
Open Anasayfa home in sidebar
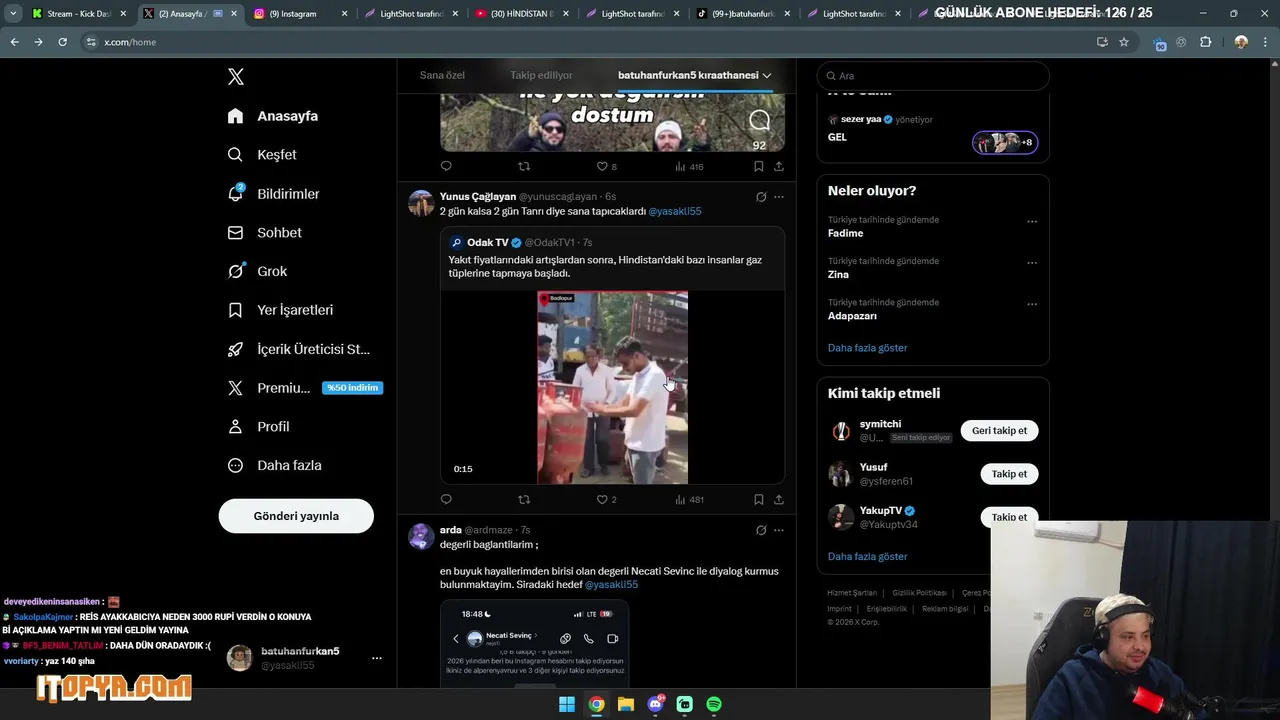[273, 116]
